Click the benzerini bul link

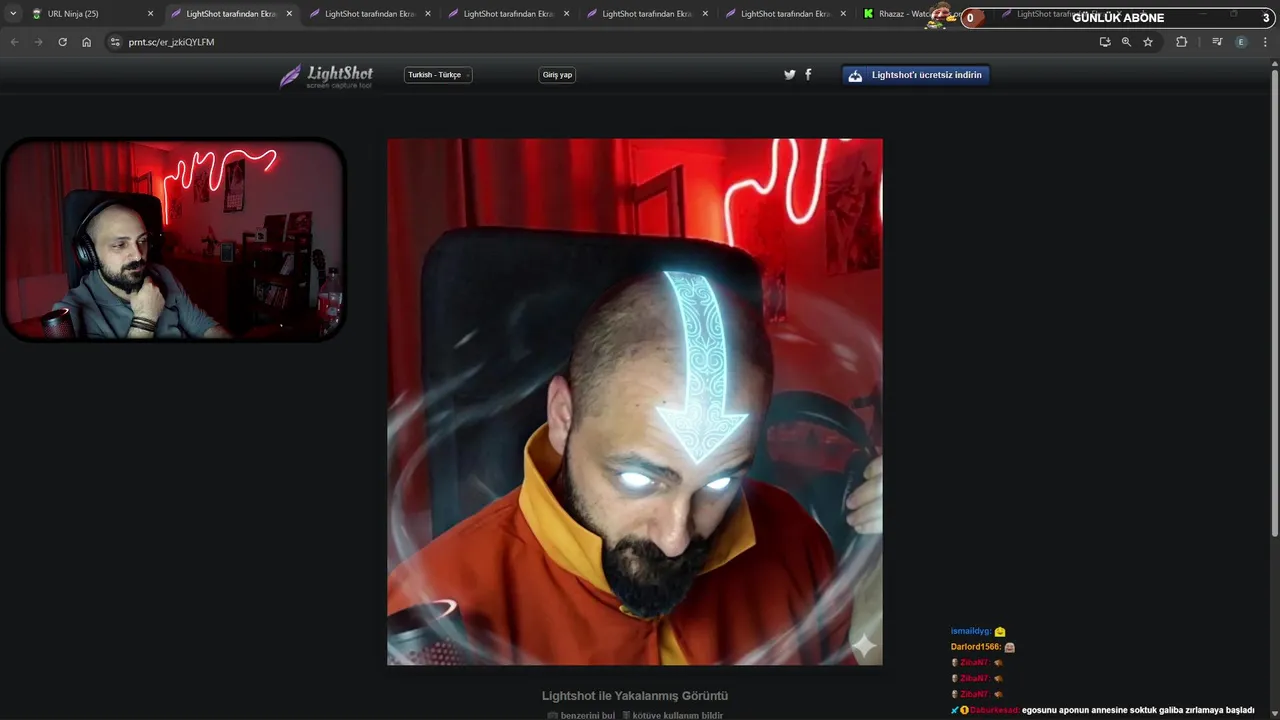581,715
